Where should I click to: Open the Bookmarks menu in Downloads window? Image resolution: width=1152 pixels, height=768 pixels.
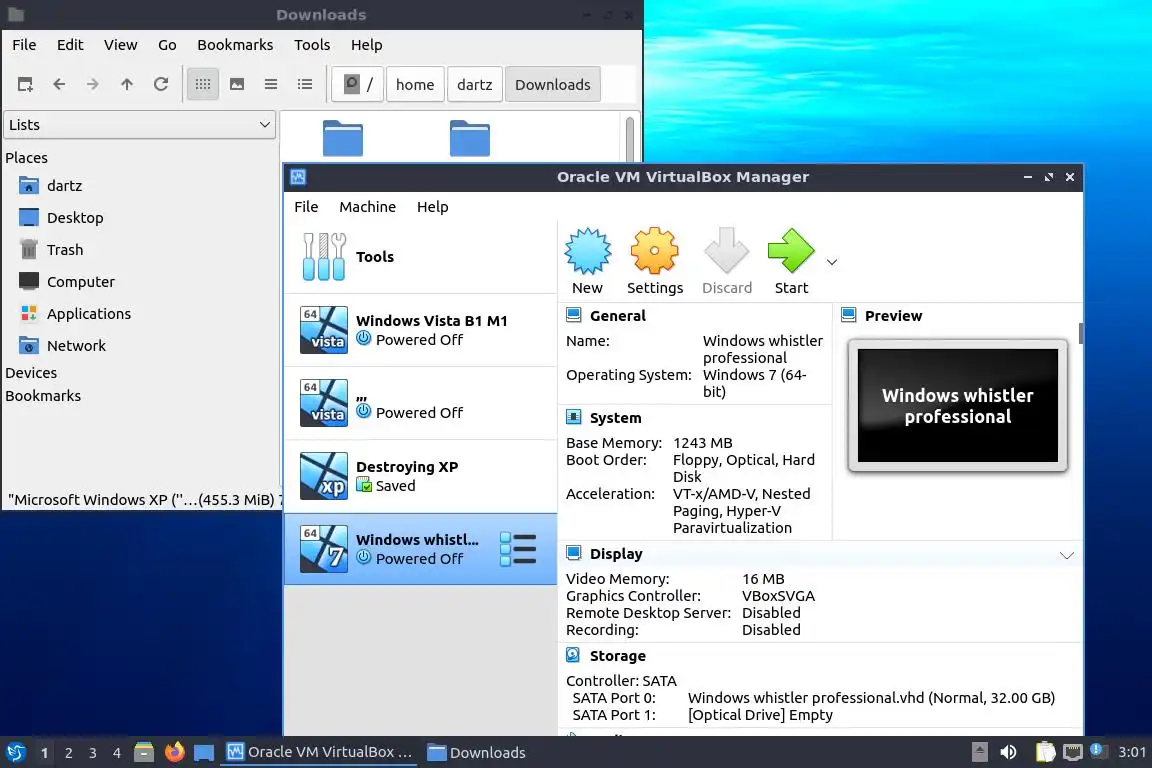pyautogui.click(x=235, y=45)
